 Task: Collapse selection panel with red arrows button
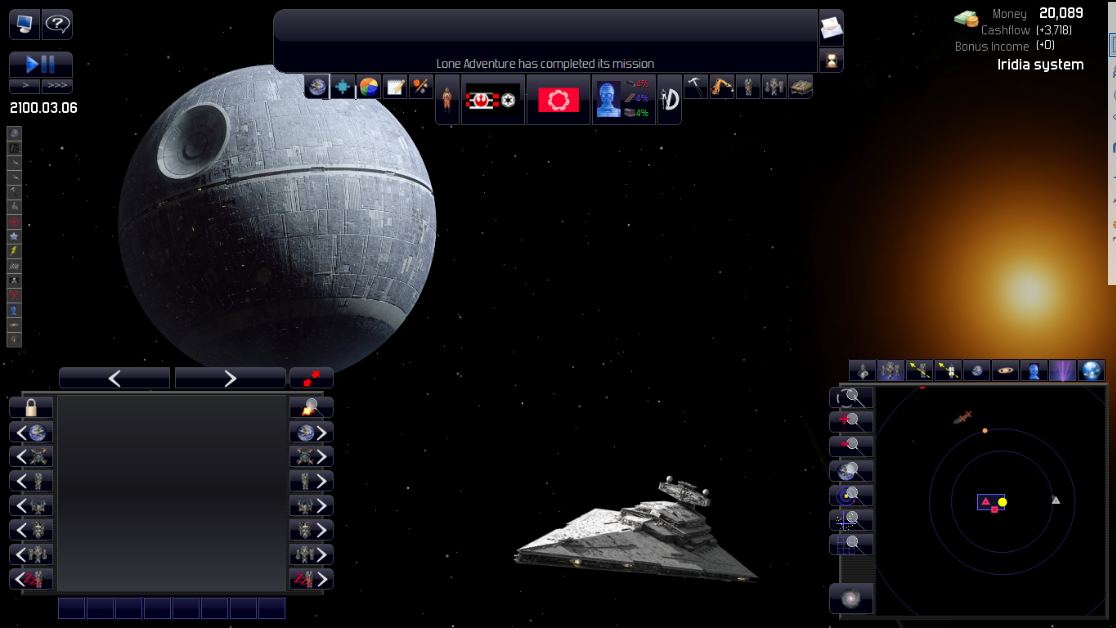pyautogui.click(x=311, y=378)
